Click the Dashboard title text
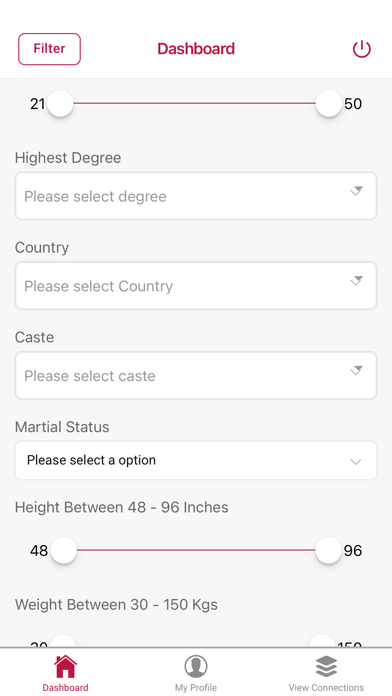 click(196, 48)
